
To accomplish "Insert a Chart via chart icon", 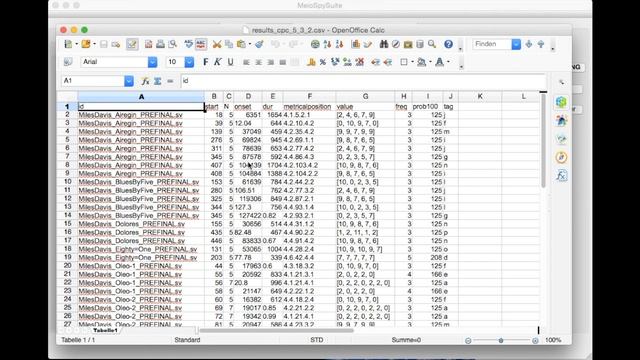I will coord(356,44).
